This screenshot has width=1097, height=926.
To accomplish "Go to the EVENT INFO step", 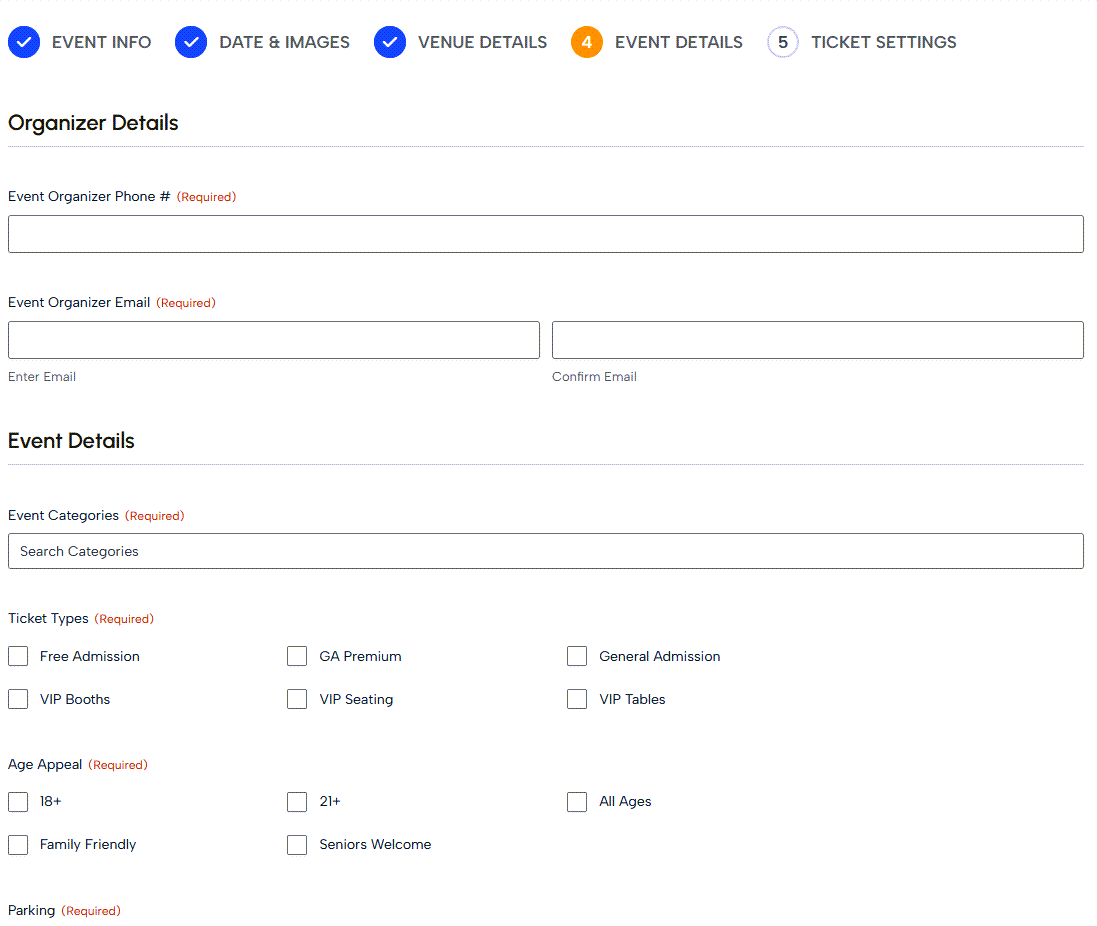I will click(x=101, y=42).
